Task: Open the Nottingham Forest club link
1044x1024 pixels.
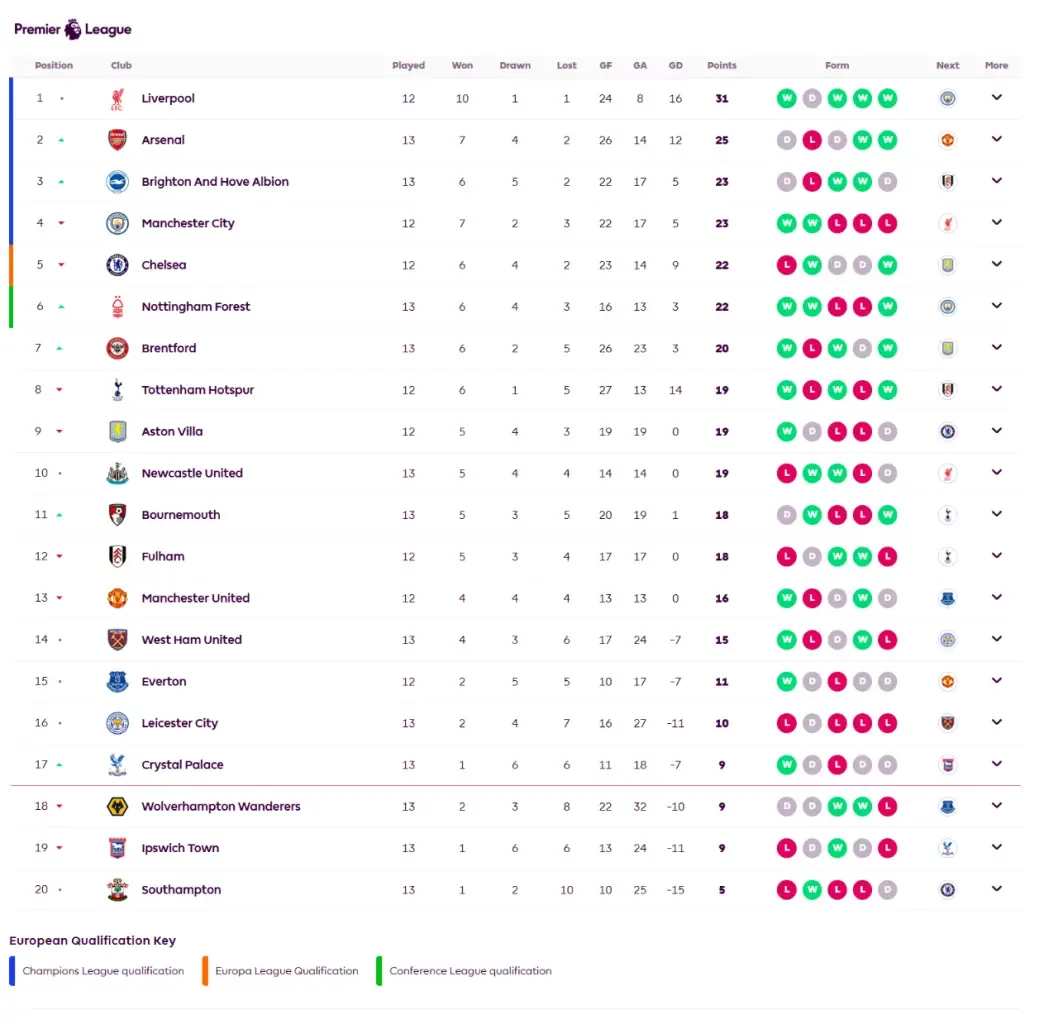Action: click(196, 306)
